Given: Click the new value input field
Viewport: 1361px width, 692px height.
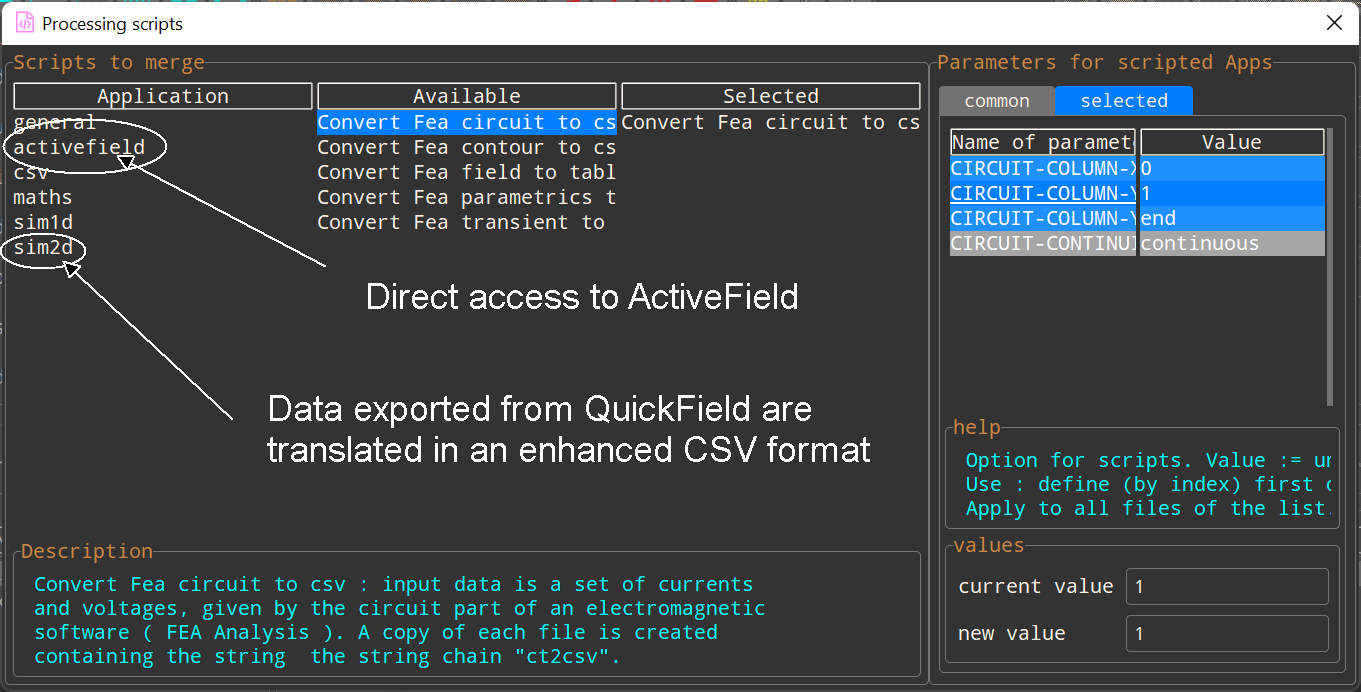Looking at the screenshot, I should tap(1227, 633).
